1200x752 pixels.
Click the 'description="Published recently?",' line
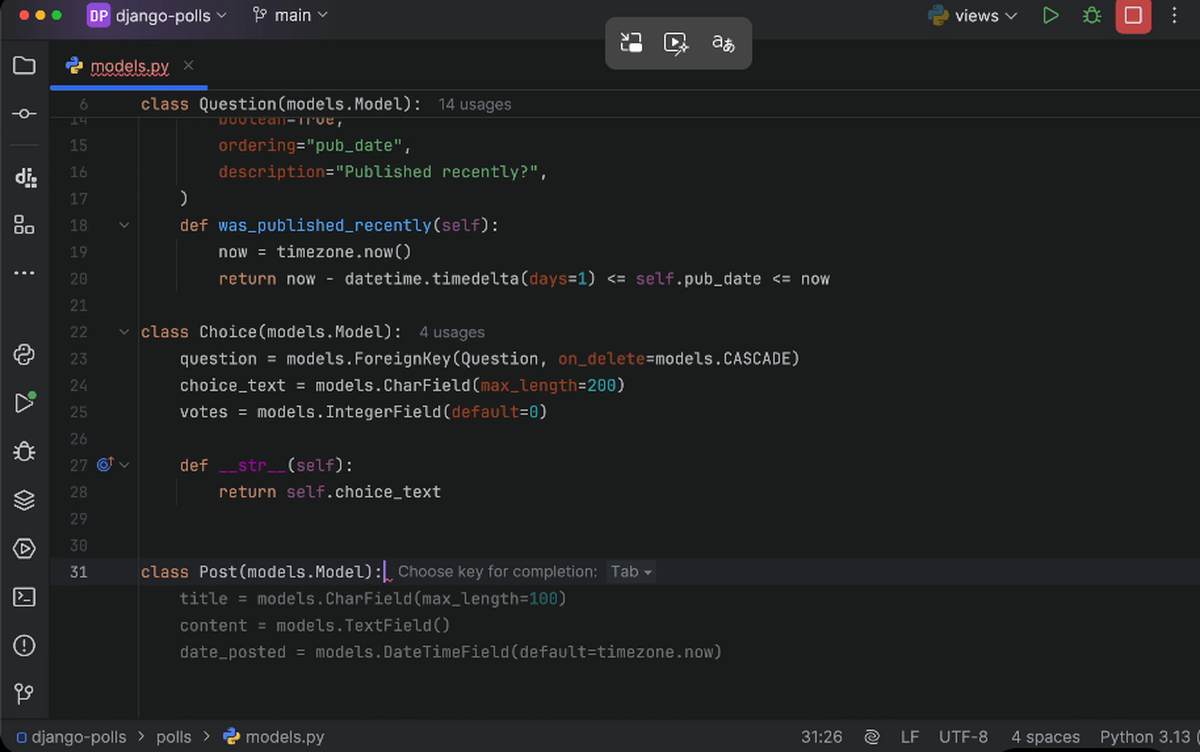[384, 172]
